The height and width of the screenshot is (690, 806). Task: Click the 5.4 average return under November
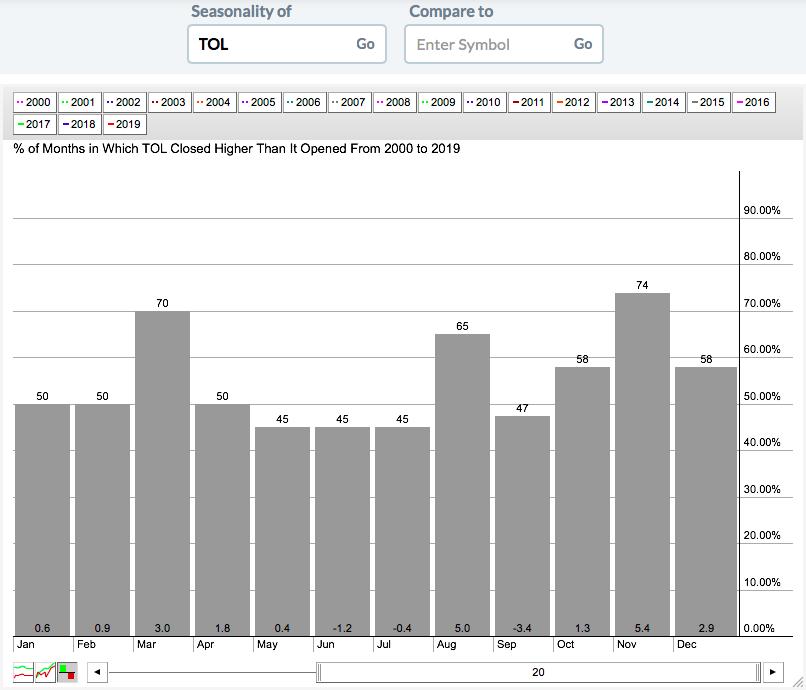(x=643, y=628)
